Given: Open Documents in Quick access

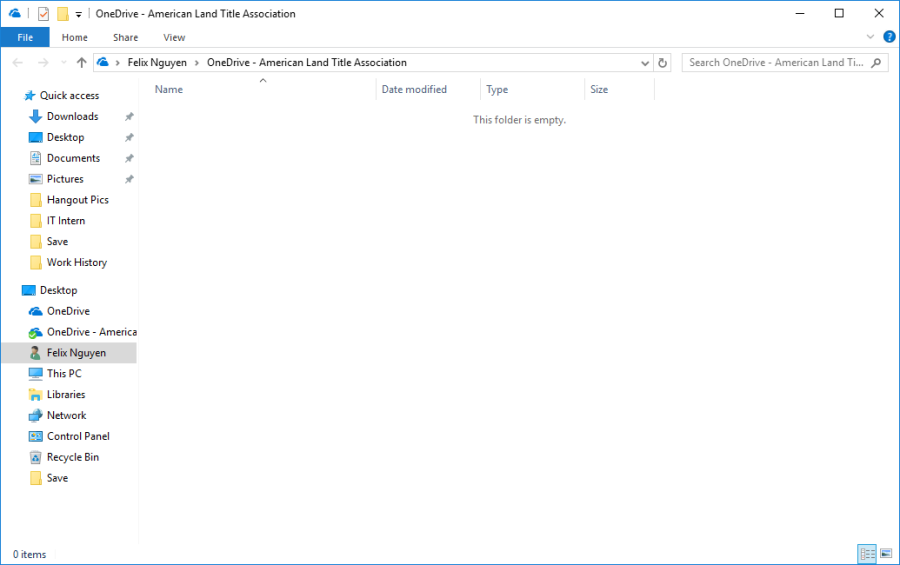Looking at the screenshot, I should [73, 158].
